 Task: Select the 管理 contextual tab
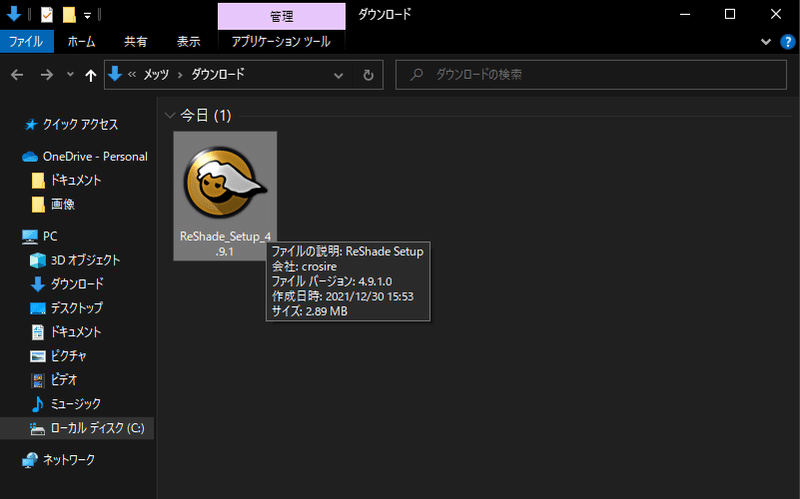pos(281,16)
